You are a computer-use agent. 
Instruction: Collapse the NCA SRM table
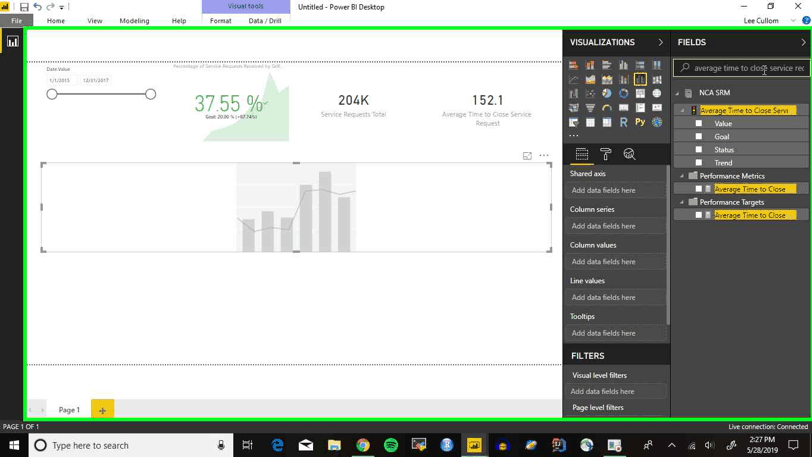(x=677, y=93)
